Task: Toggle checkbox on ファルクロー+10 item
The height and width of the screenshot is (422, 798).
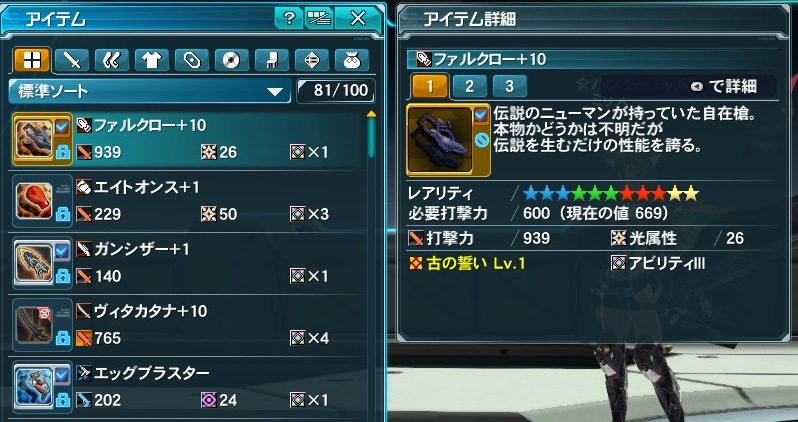Action: tap(62, 127)
